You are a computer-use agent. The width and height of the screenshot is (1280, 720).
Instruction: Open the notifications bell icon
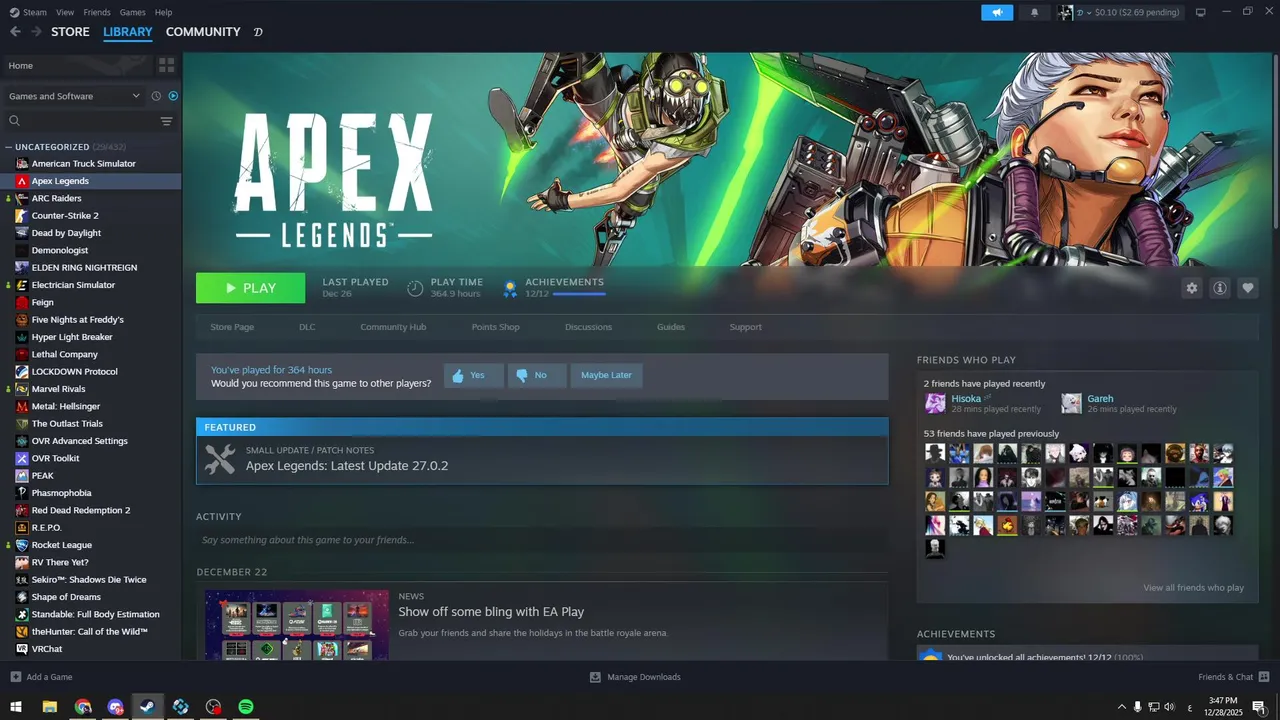pyautogui.click(x=1034, y=12)
